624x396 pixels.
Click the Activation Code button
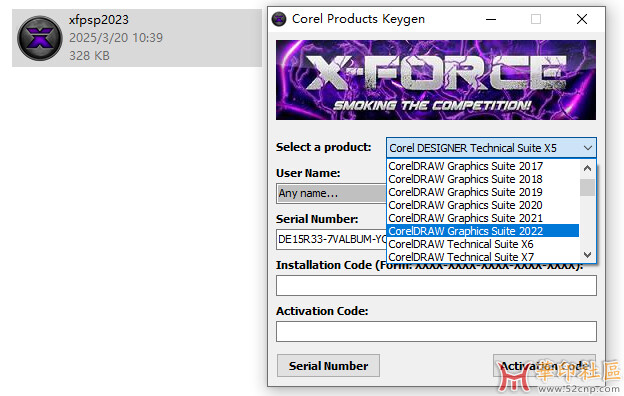point(544,366)
